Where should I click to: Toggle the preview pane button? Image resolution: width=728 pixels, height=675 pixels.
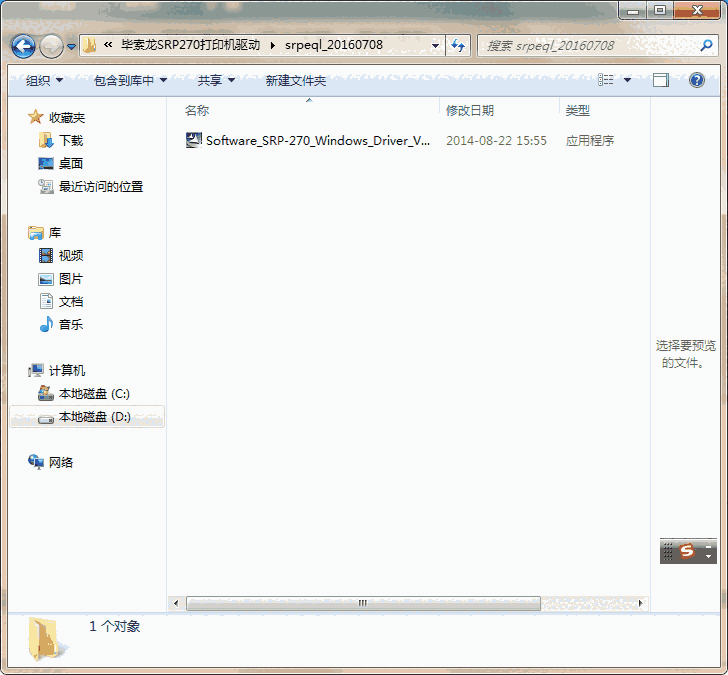pos(661,80)
